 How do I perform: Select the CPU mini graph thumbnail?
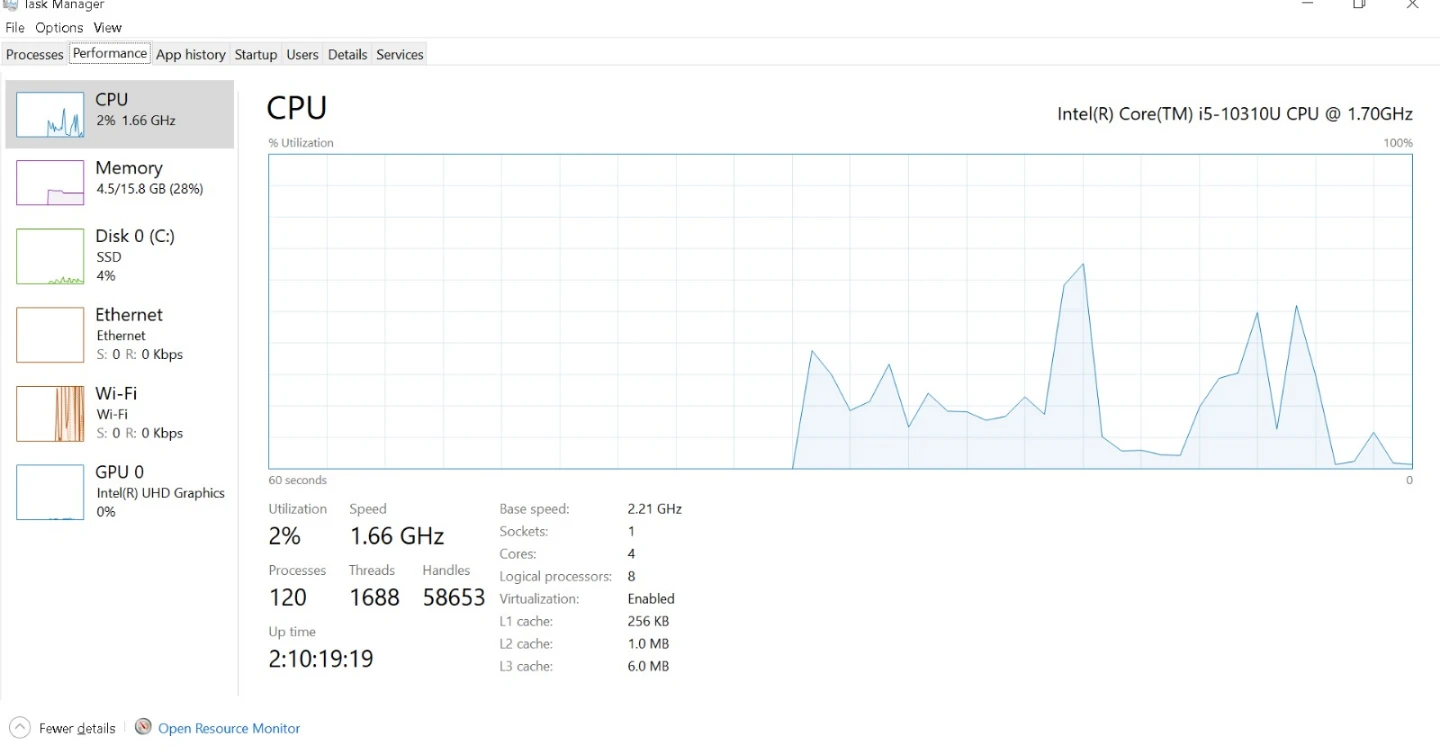tap(50, 114)
